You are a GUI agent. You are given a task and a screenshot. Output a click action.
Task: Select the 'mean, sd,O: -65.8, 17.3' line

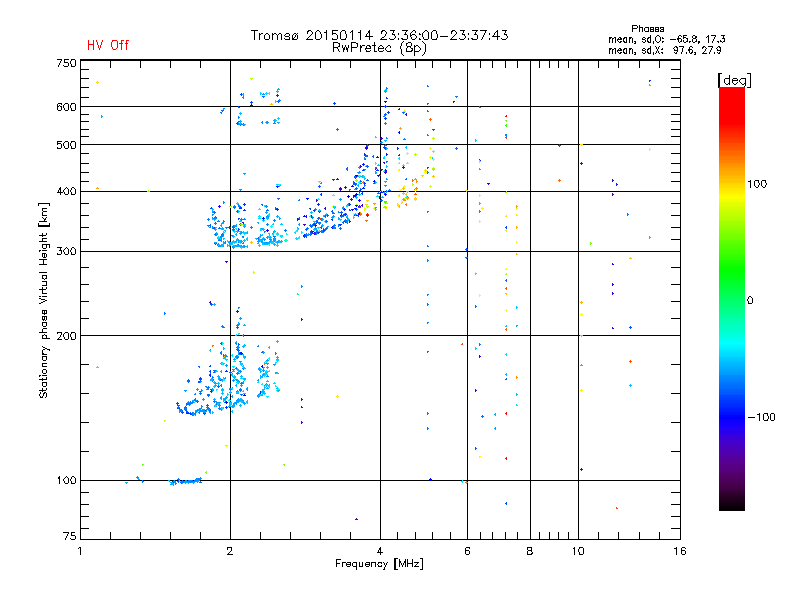666,39
